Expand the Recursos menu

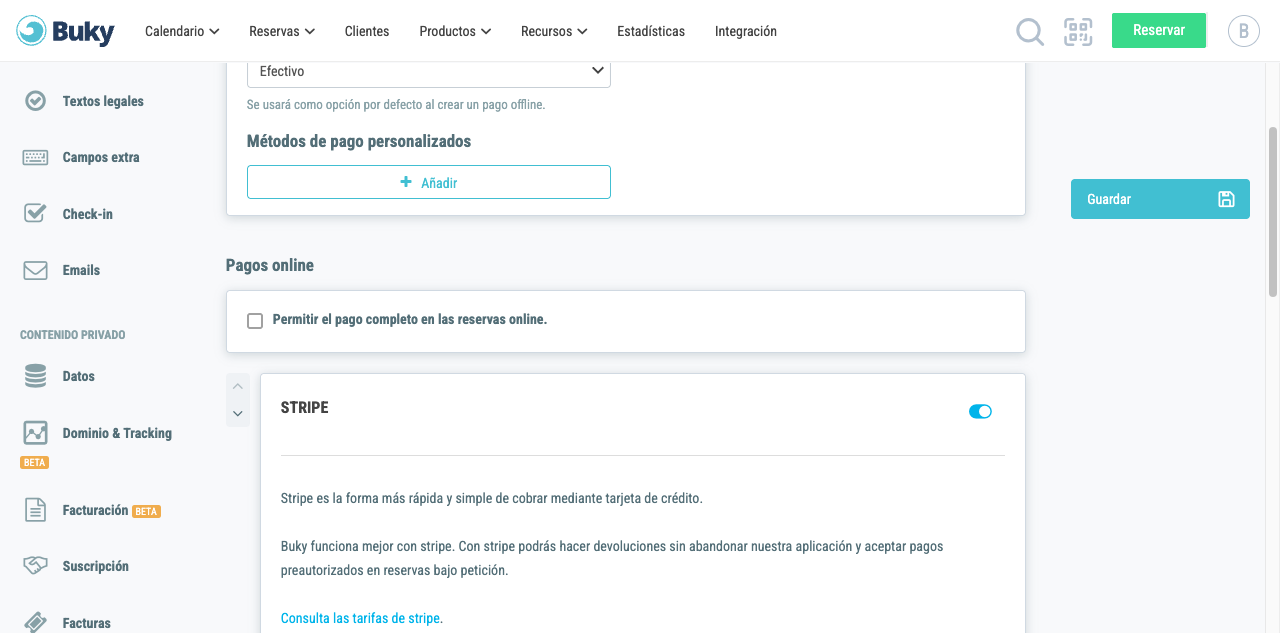[x=554, y=31]
